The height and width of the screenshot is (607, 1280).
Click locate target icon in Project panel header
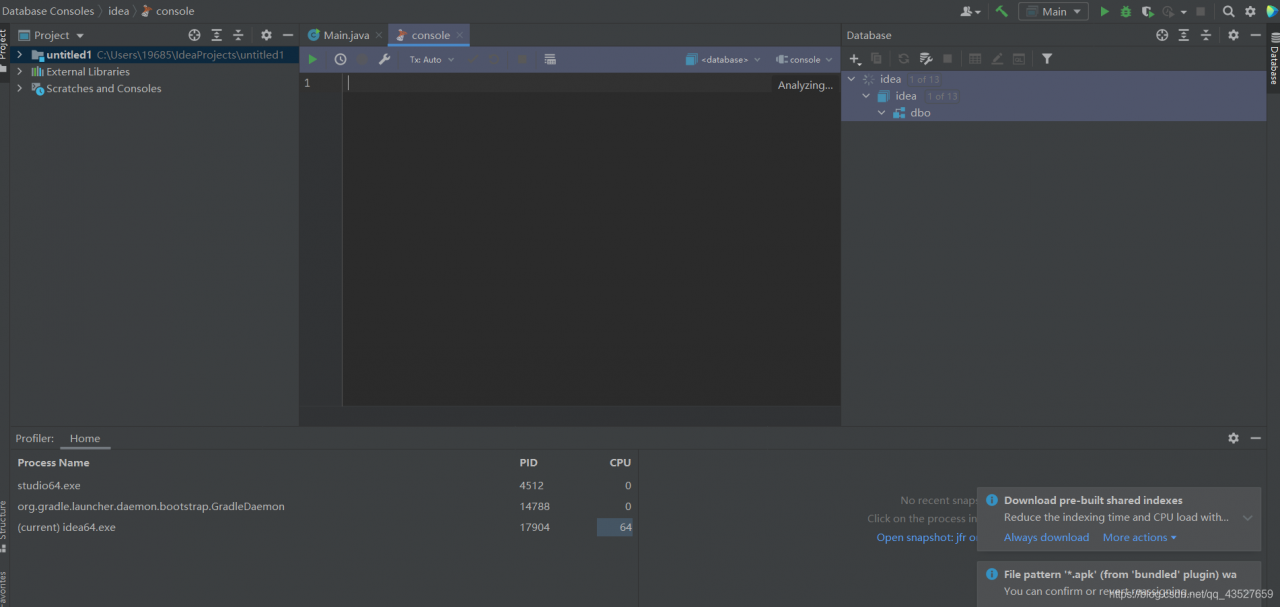click(x=195, y=35)
